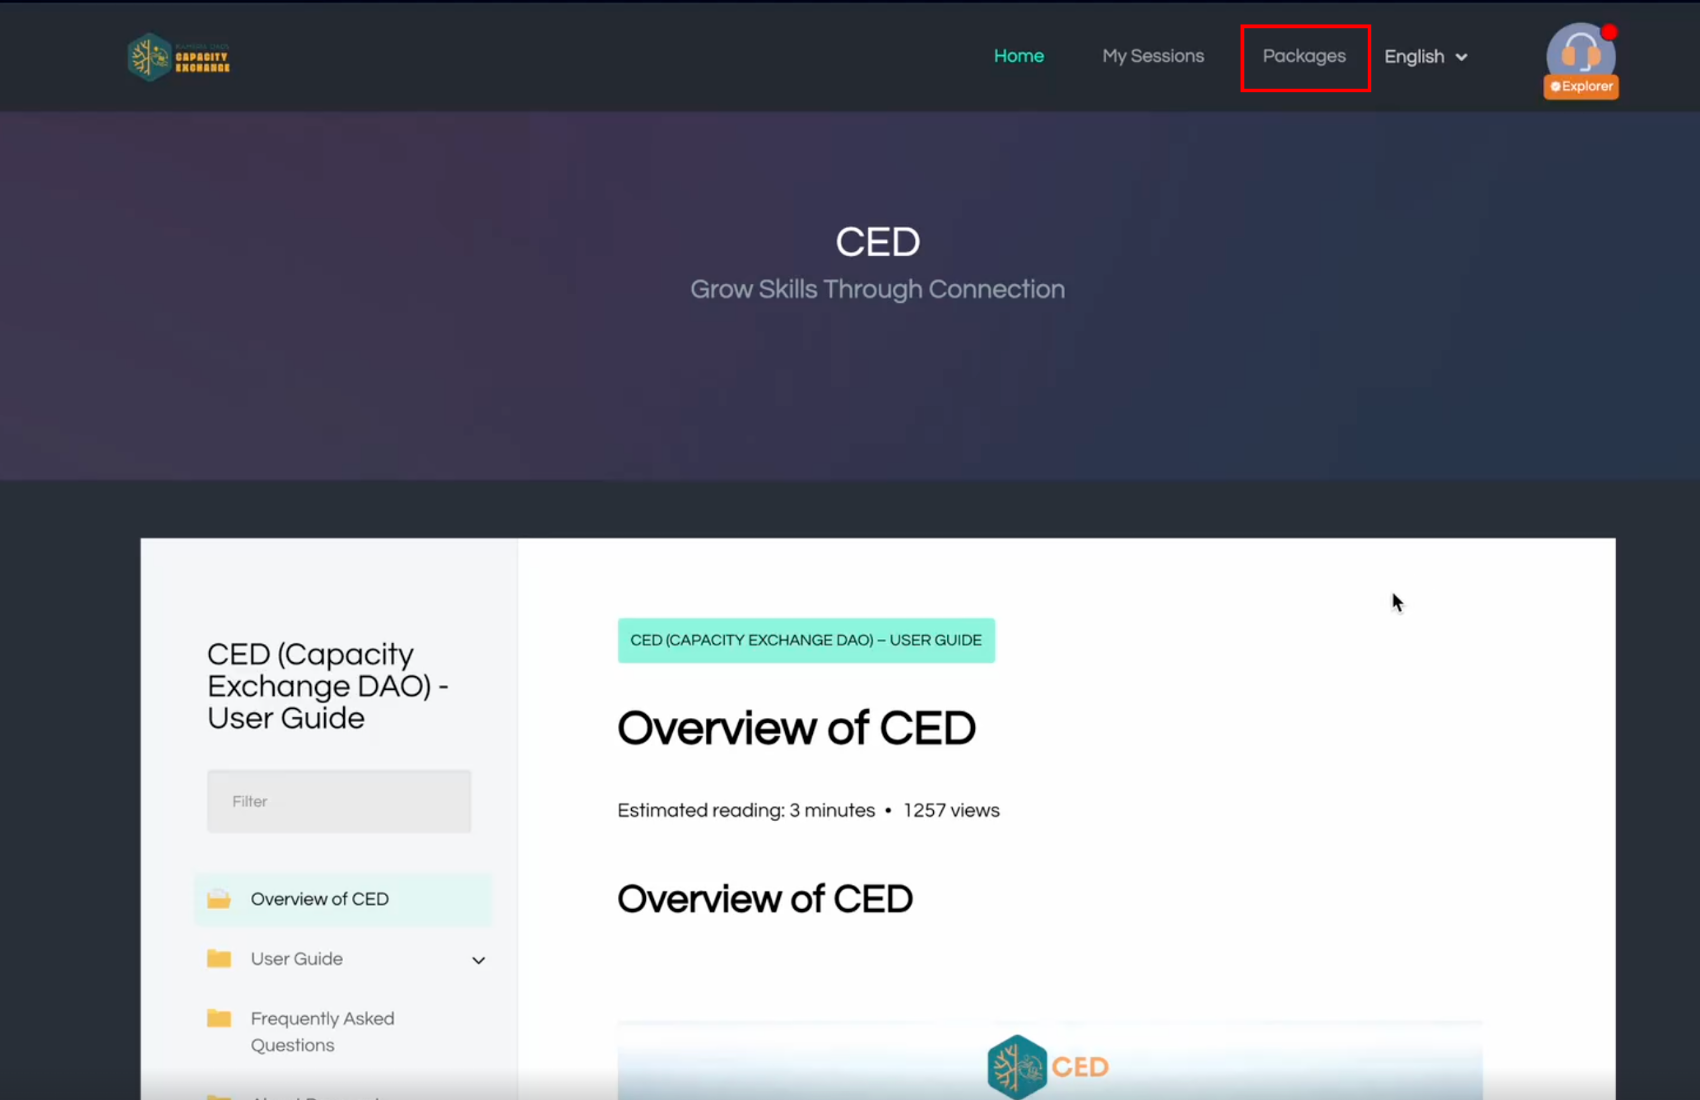
Task: Open the My Sessions page
Action: tap(1152, 57)
